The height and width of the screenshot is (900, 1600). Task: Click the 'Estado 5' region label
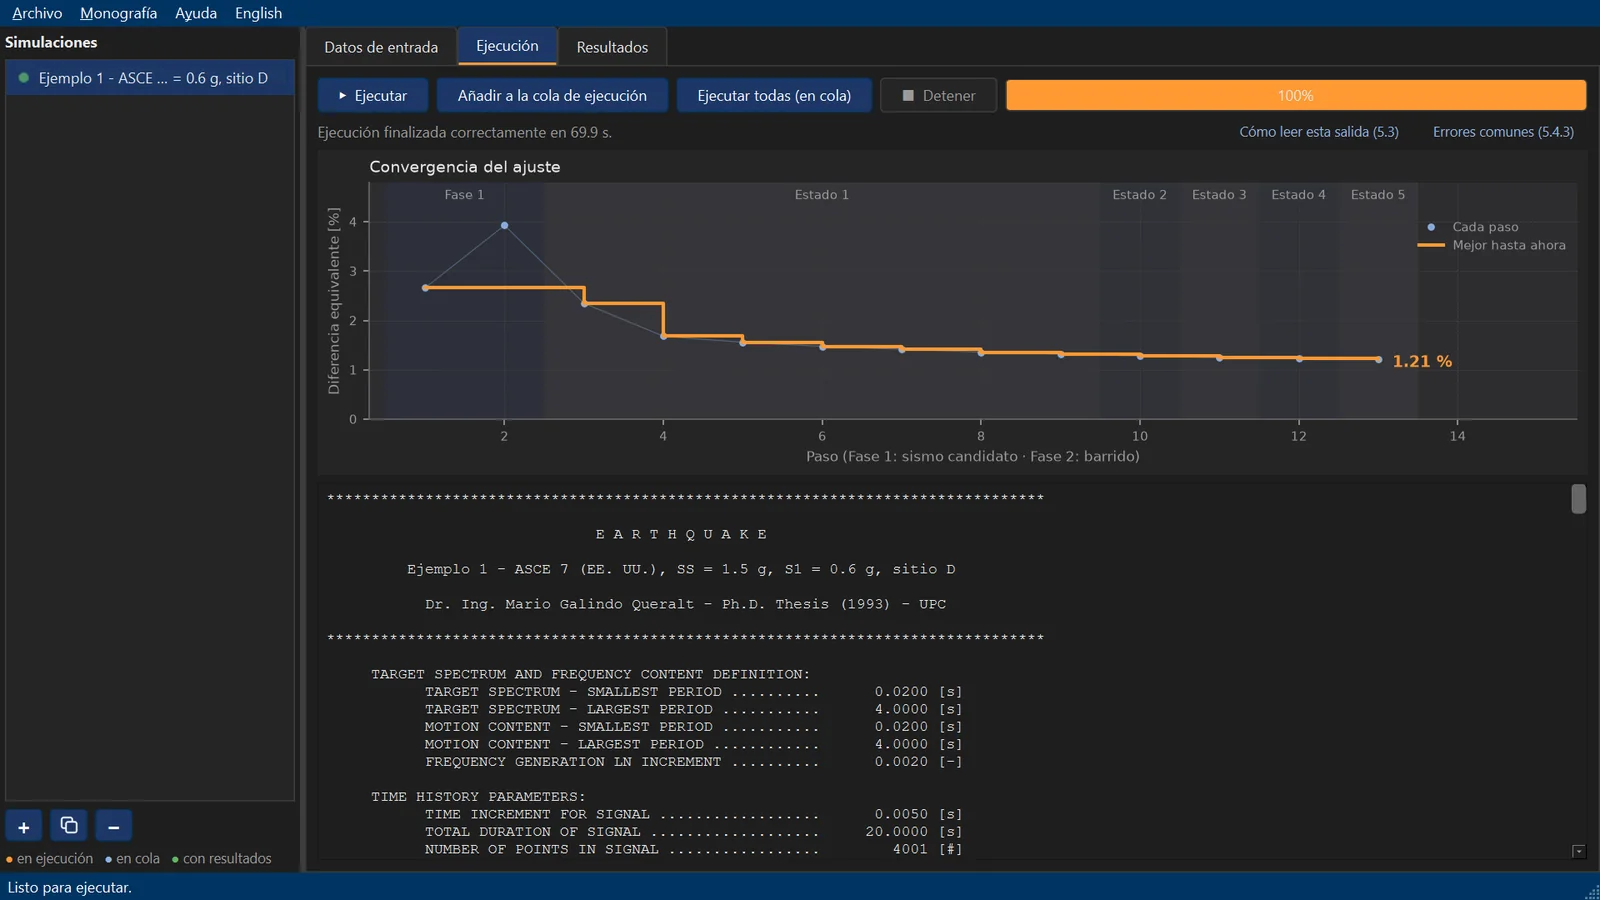(1378, 195)
